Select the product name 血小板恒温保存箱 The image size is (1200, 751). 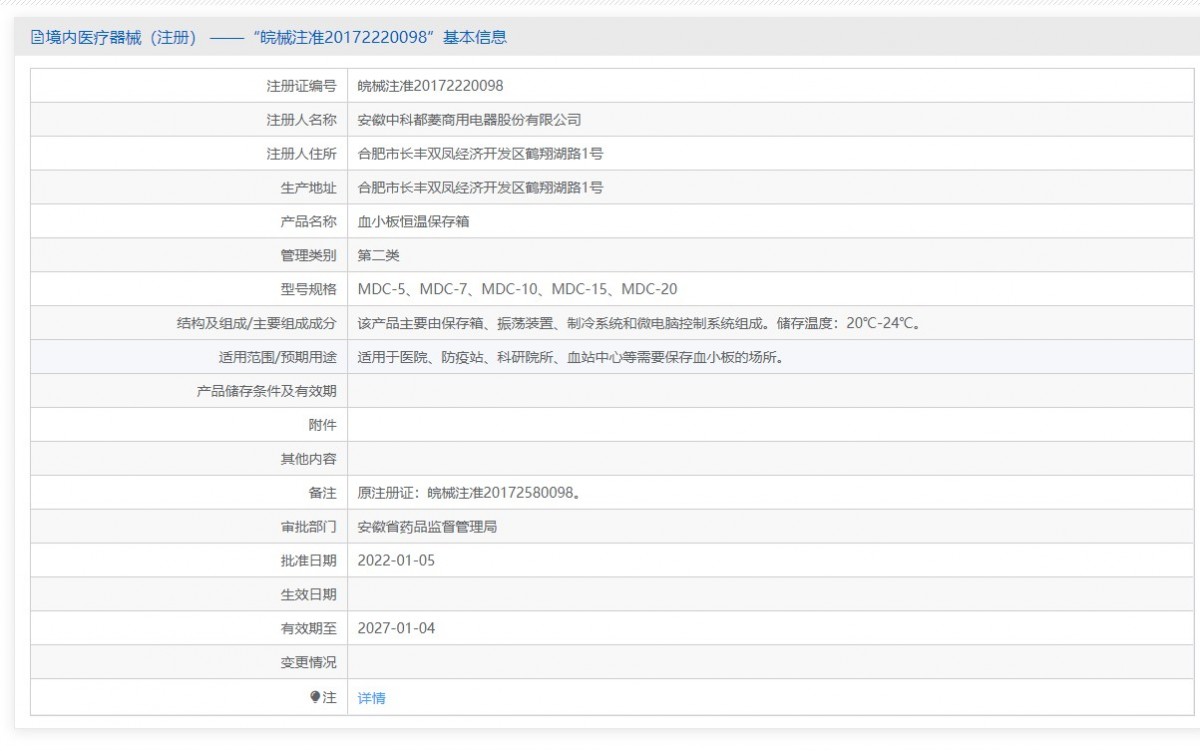pyautogui.click(x=413, y=222)
